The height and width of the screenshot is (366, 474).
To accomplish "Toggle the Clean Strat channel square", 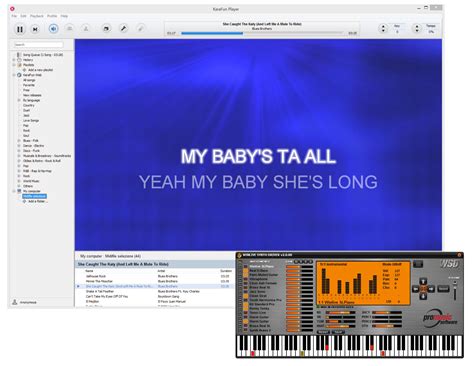I will [x=246, y=296].
